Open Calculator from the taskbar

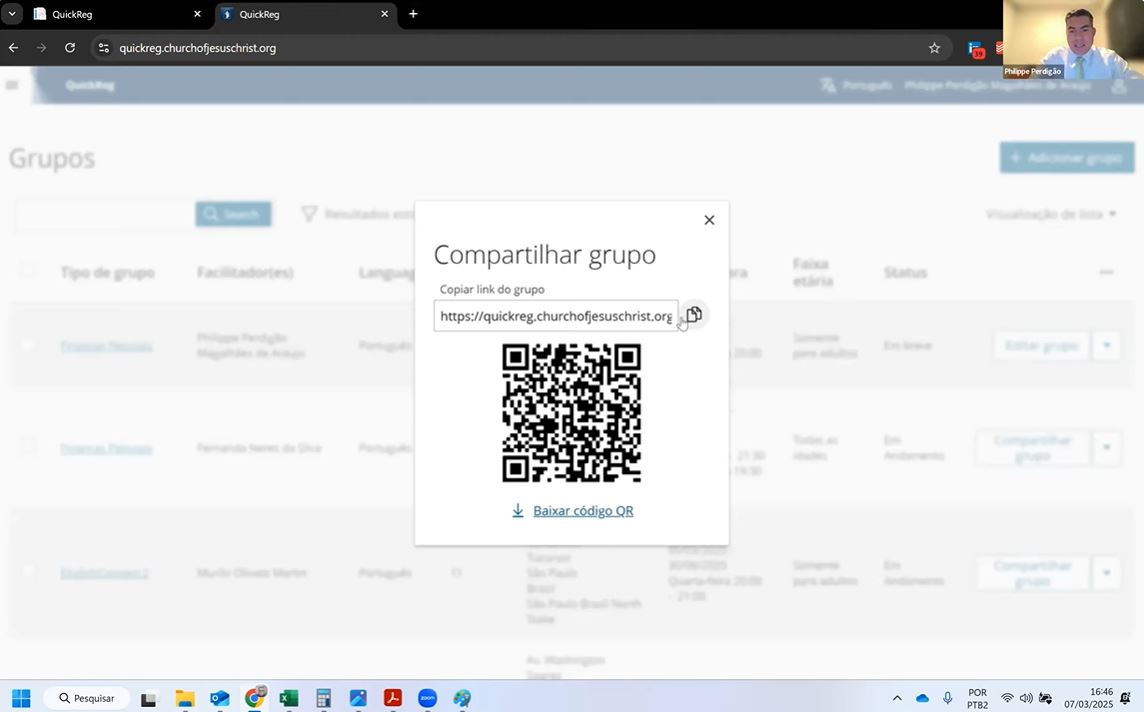click(x=323, y=699)
